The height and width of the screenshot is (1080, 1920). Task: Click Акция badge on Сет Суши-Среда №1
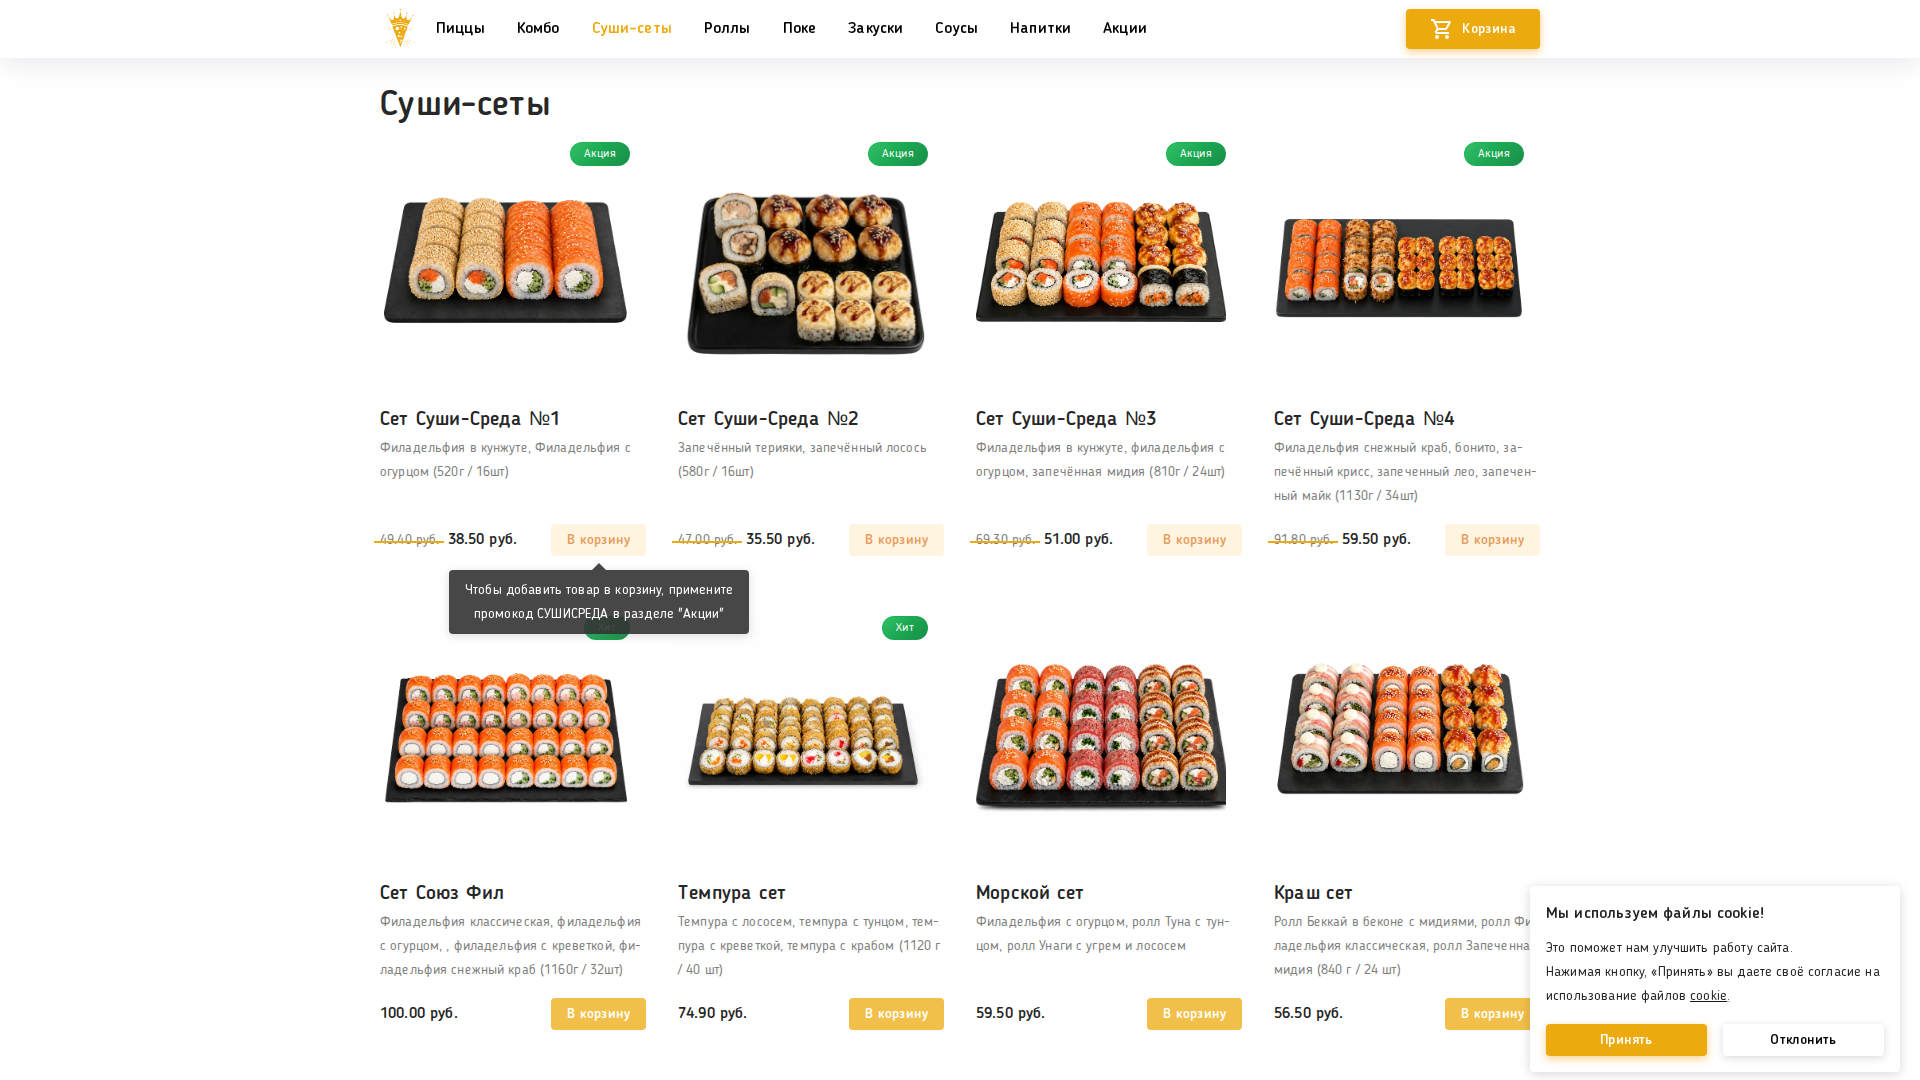click(600, 154)
